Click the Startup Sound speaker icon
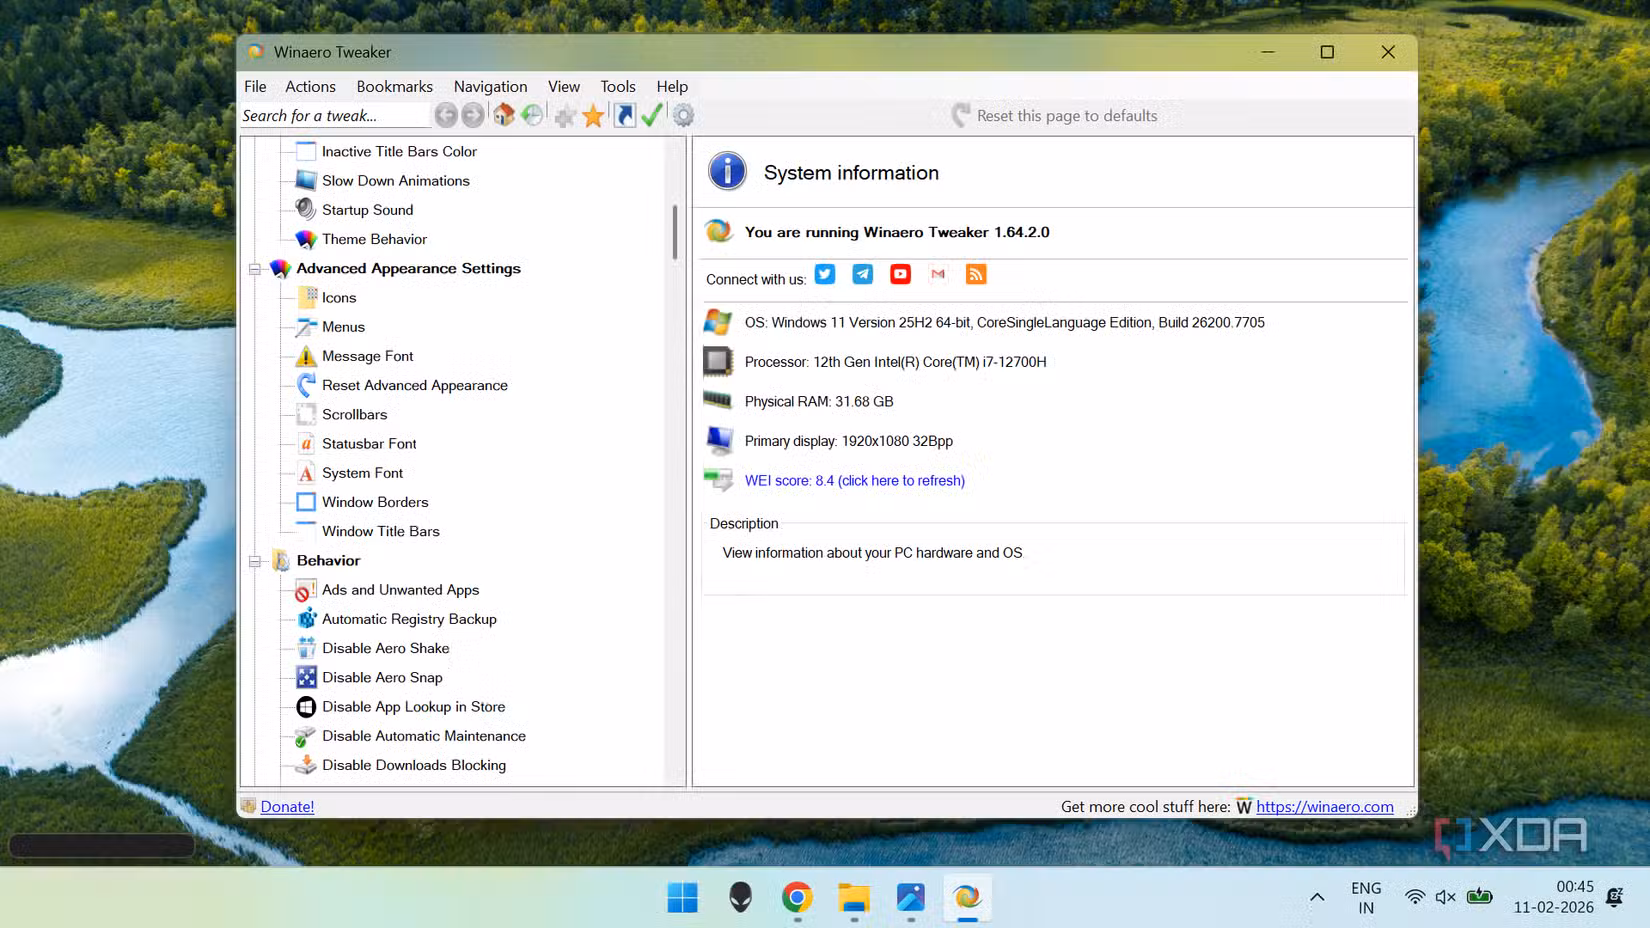The height and width of the screenshot is (928, 1650). 306,209
